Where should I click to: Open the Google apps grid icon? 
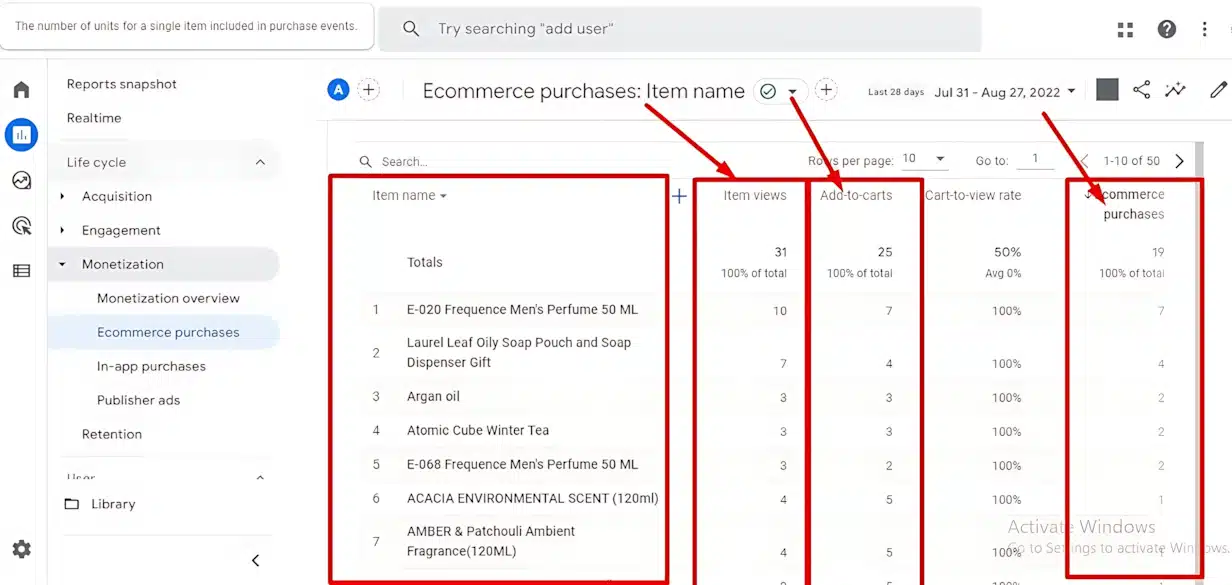coord(1126,29)
